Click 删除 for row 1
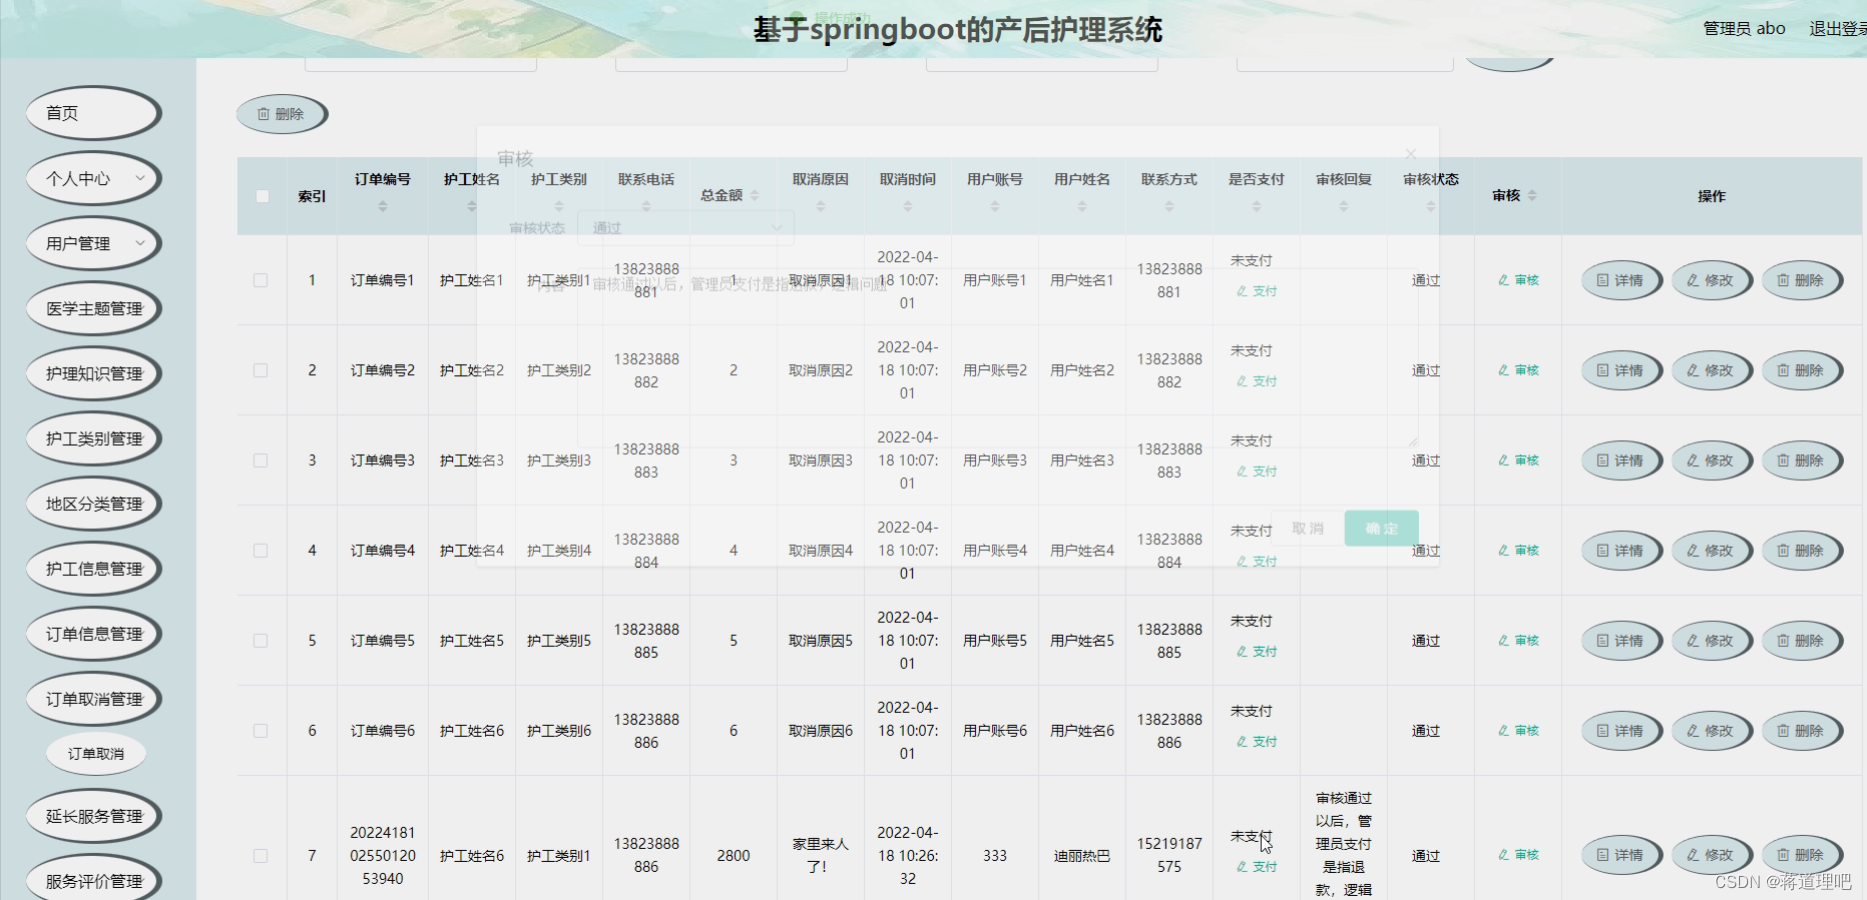 click(1801, 280)
